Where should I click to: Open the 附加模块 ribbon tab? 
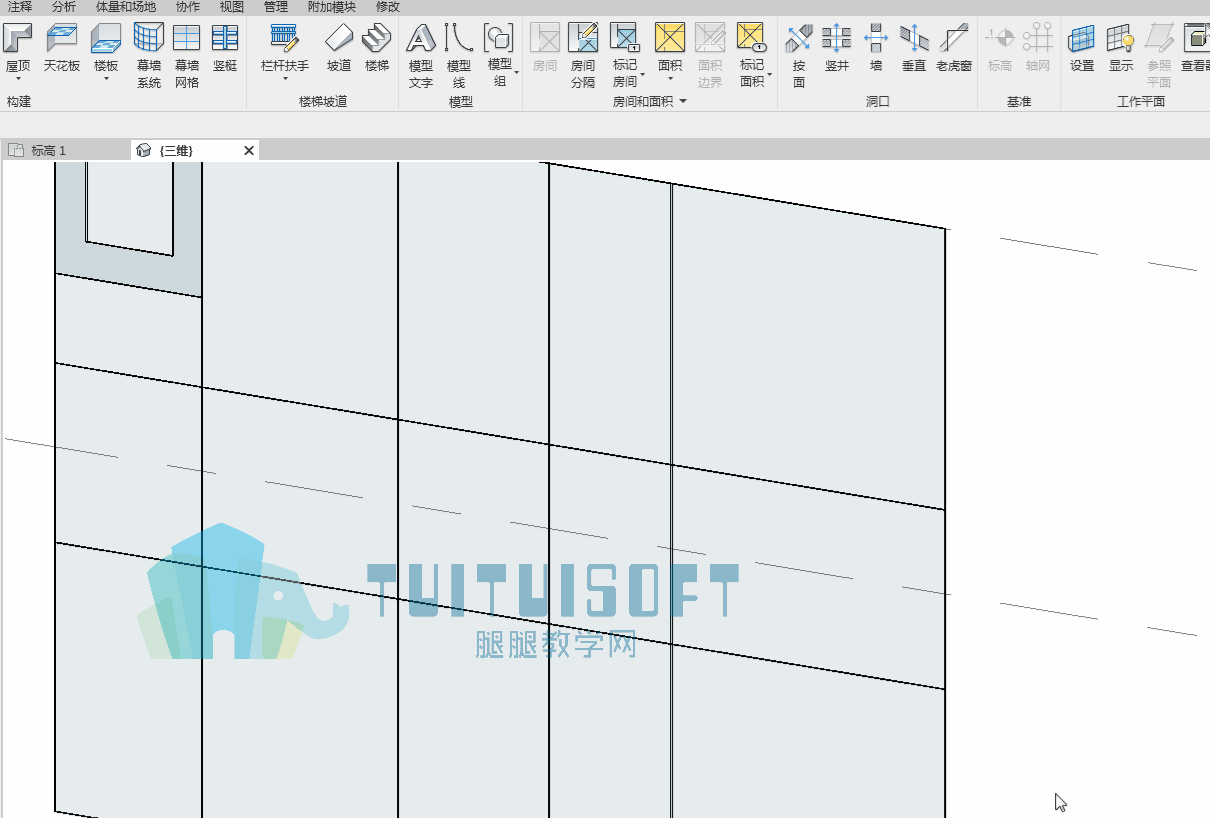point(332,7)
